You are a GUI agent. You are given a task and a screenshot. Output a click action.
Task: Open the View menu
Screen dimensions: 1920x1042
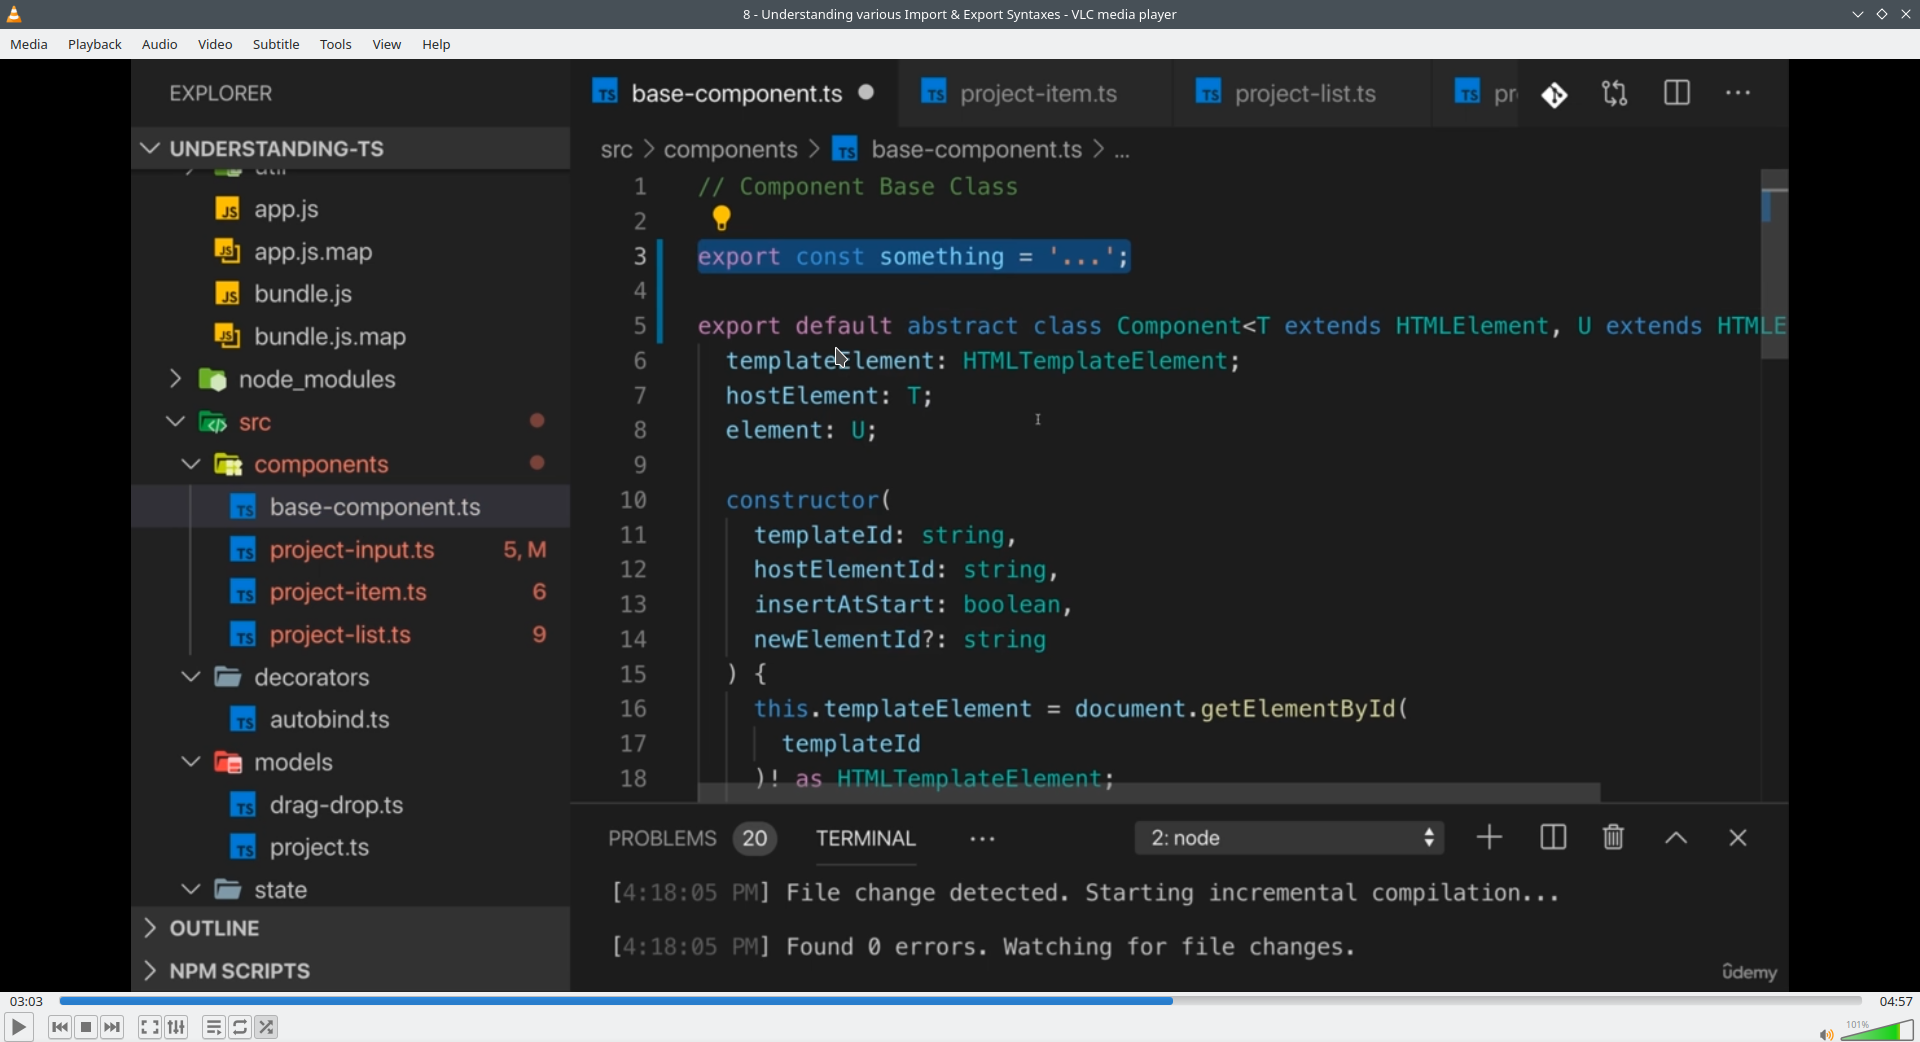387,45
